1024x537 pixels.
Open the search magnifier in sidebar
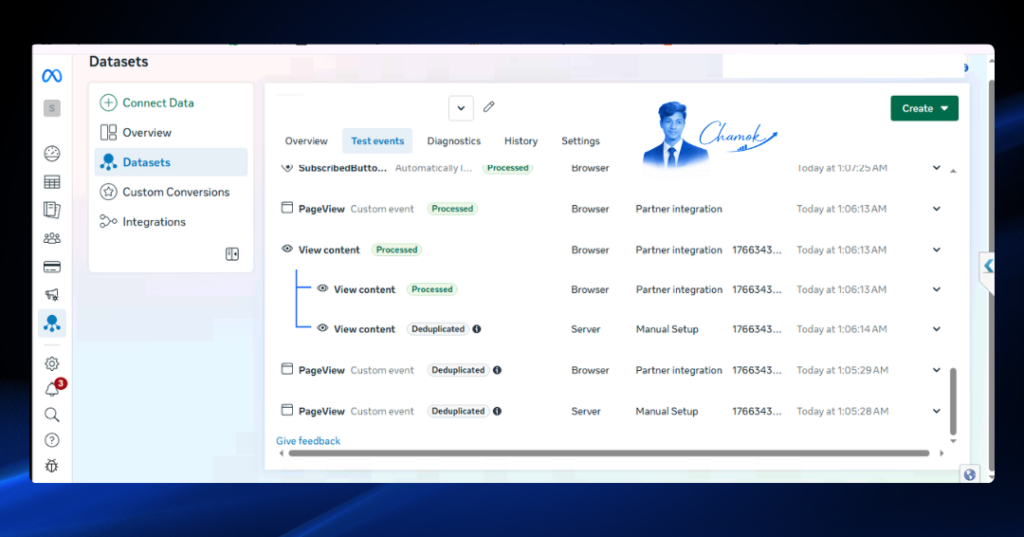click(52, 415)
